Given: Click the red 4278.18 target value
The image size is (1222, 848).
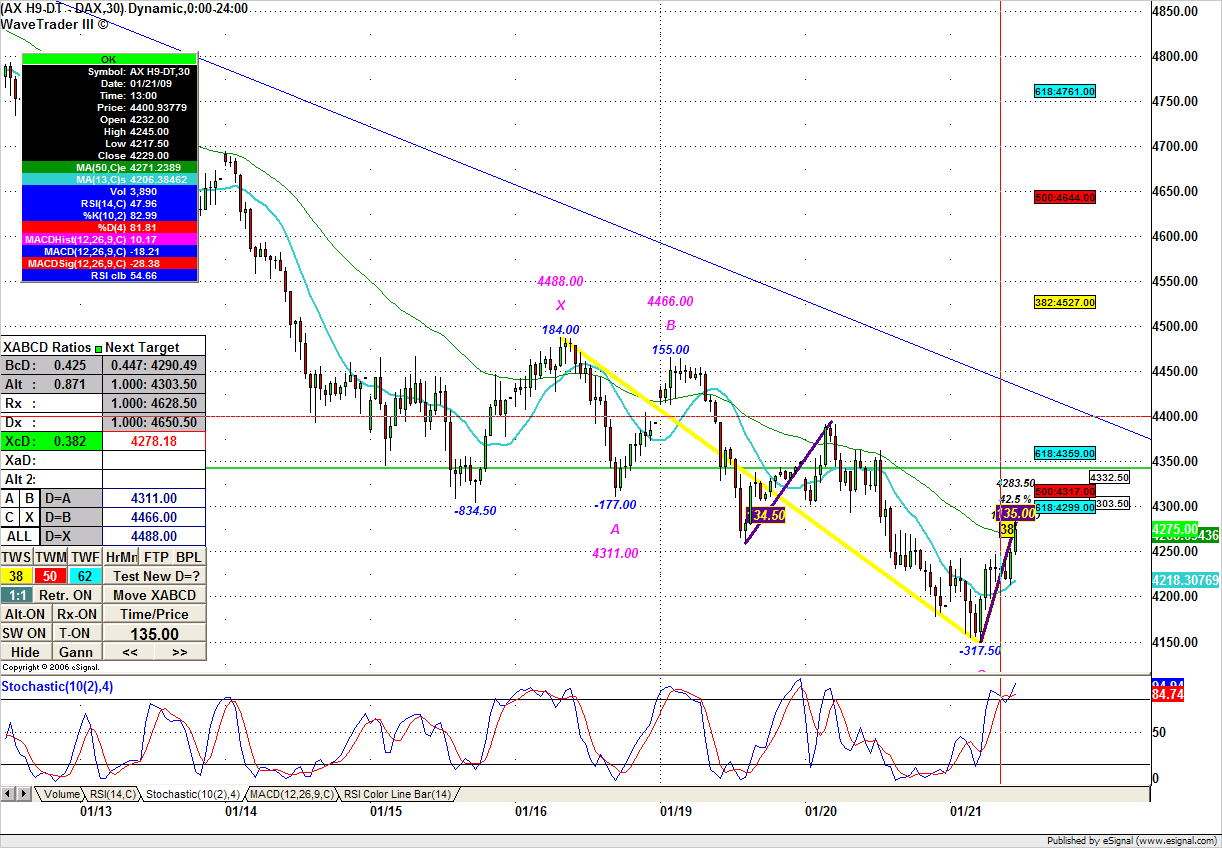Looking at the screenshot, I should tap(154, 441).
